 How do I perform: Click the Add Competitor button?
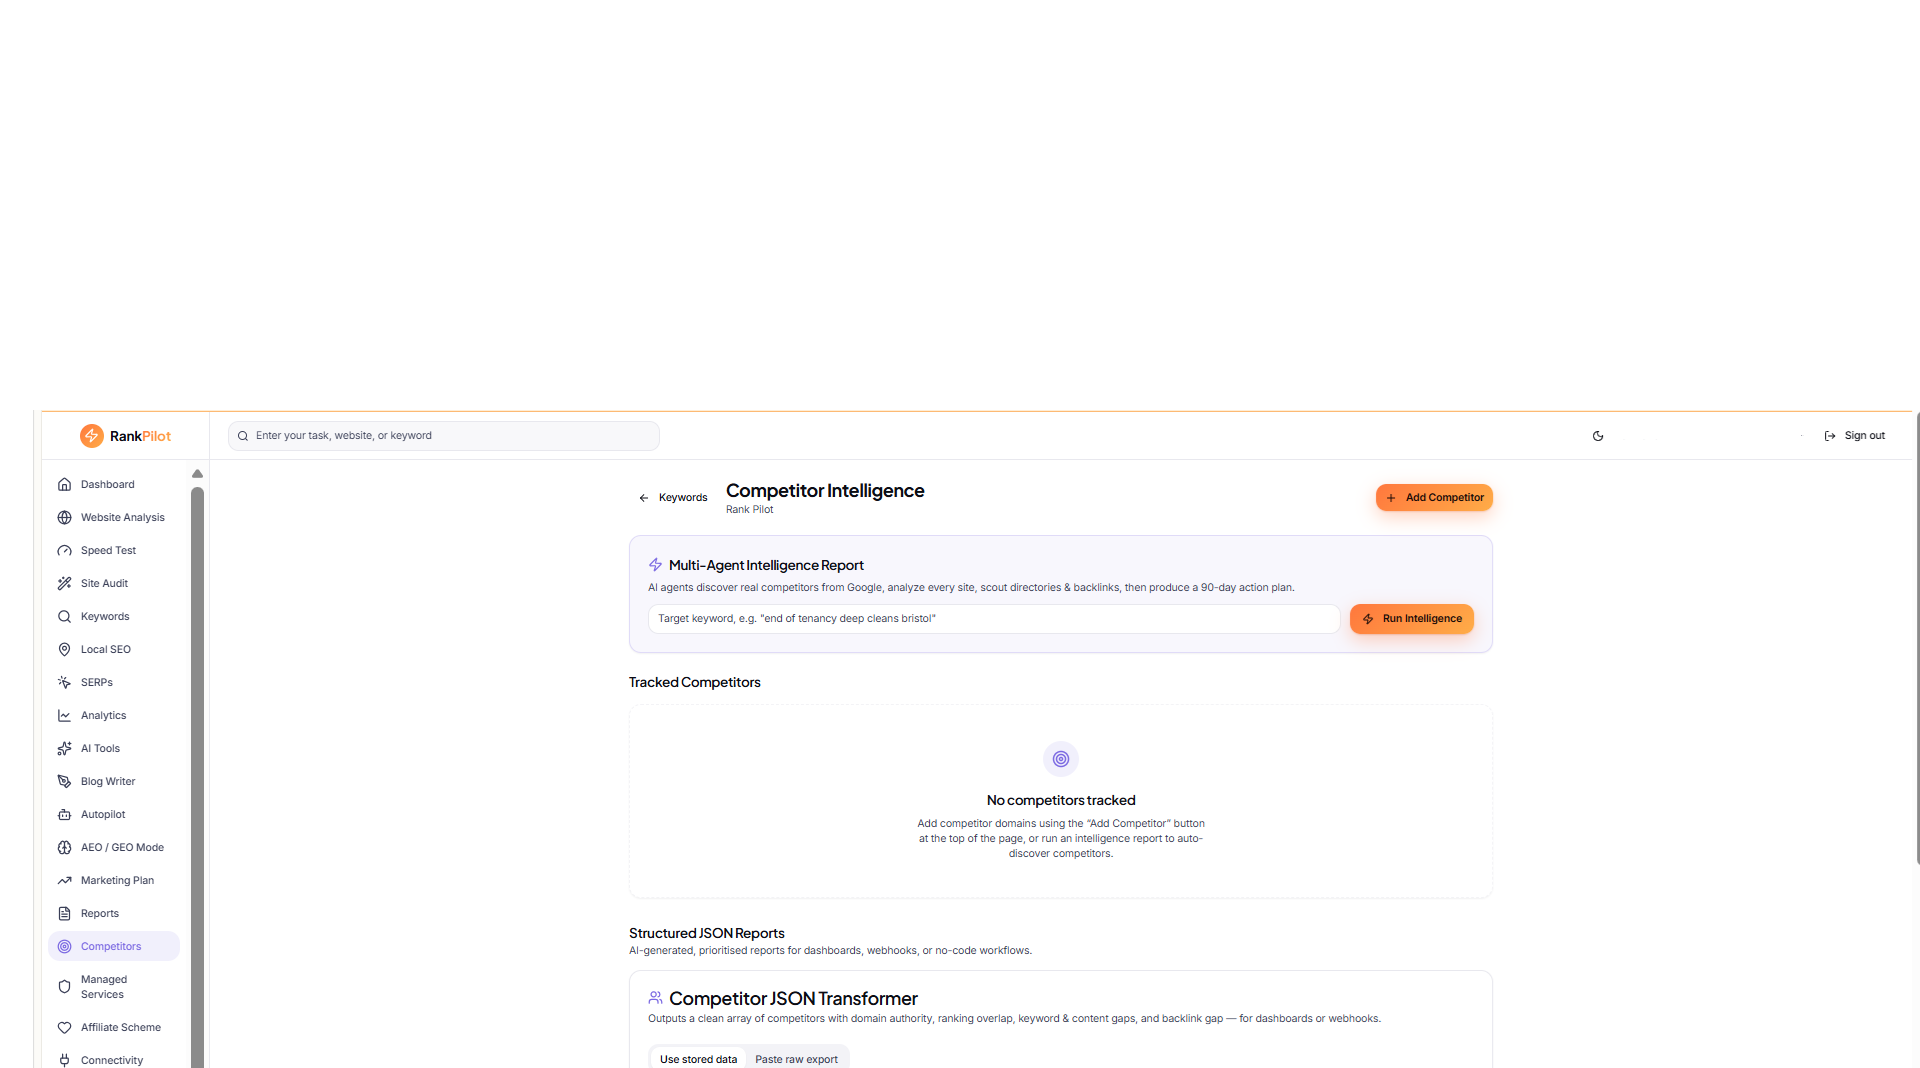(x=1434, y=498)
